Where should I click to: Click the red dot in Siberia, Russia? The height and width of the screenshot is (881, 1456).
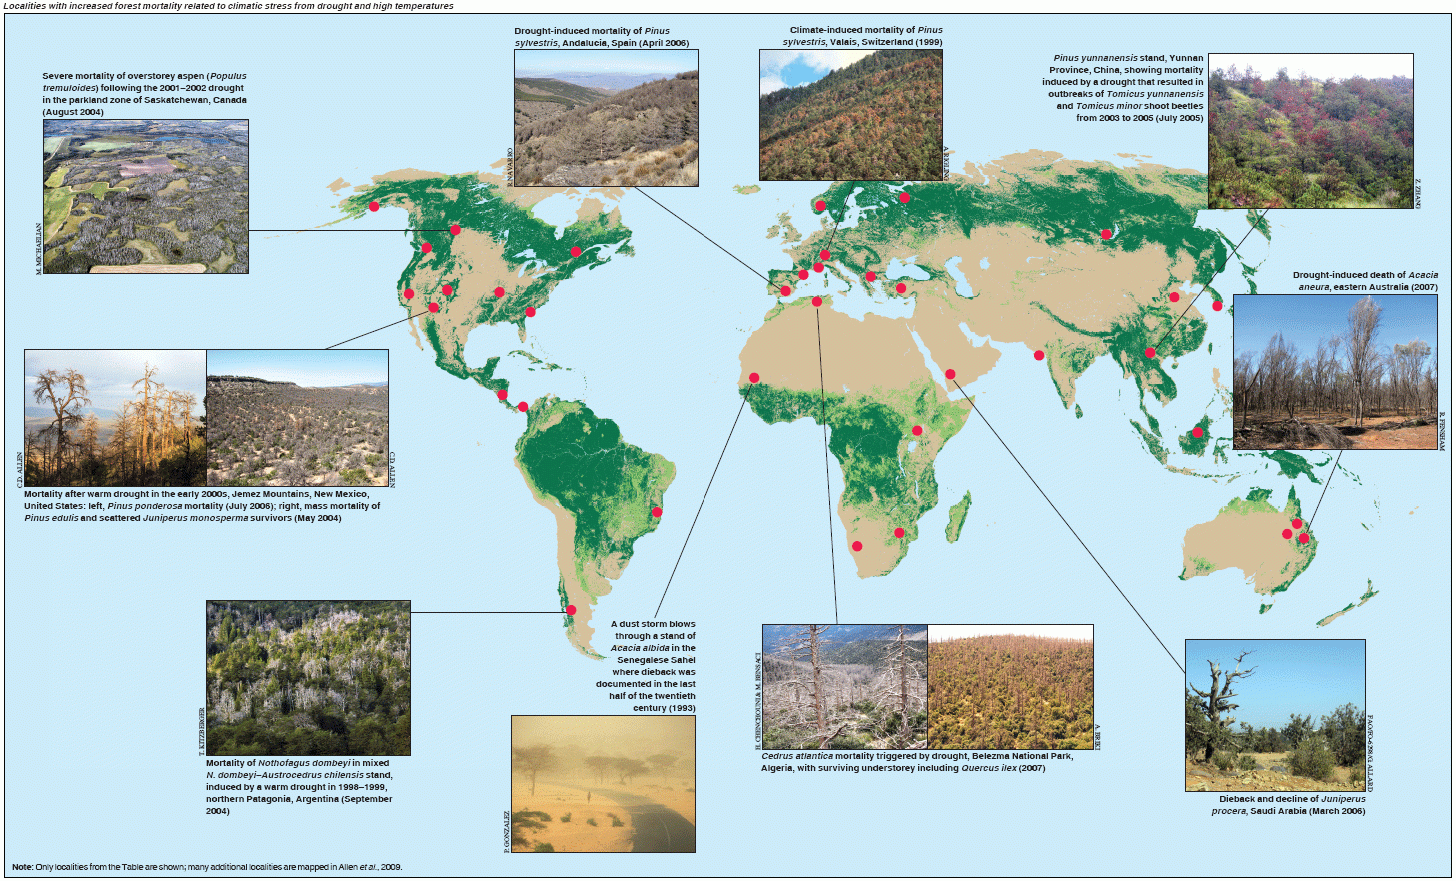[x=1107, y=234]
